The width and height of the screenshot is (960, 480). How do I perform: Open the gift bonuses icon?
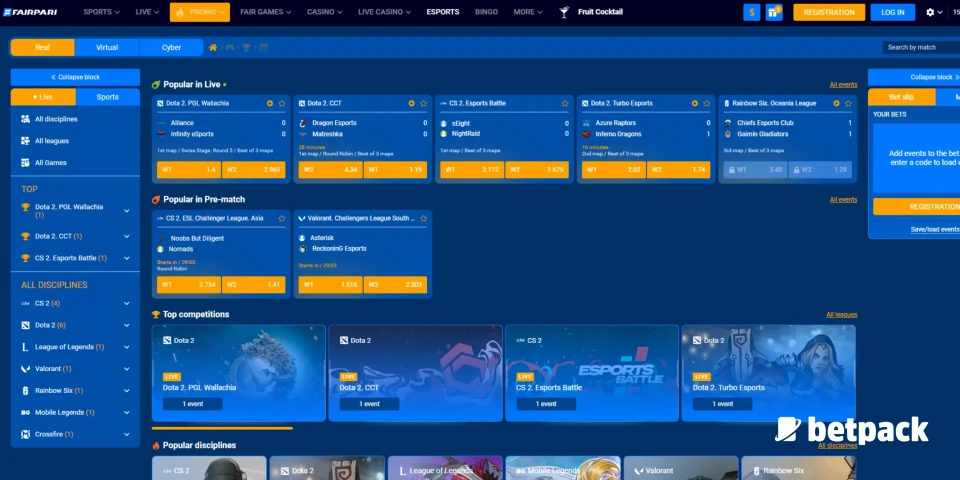coord(774,12)
